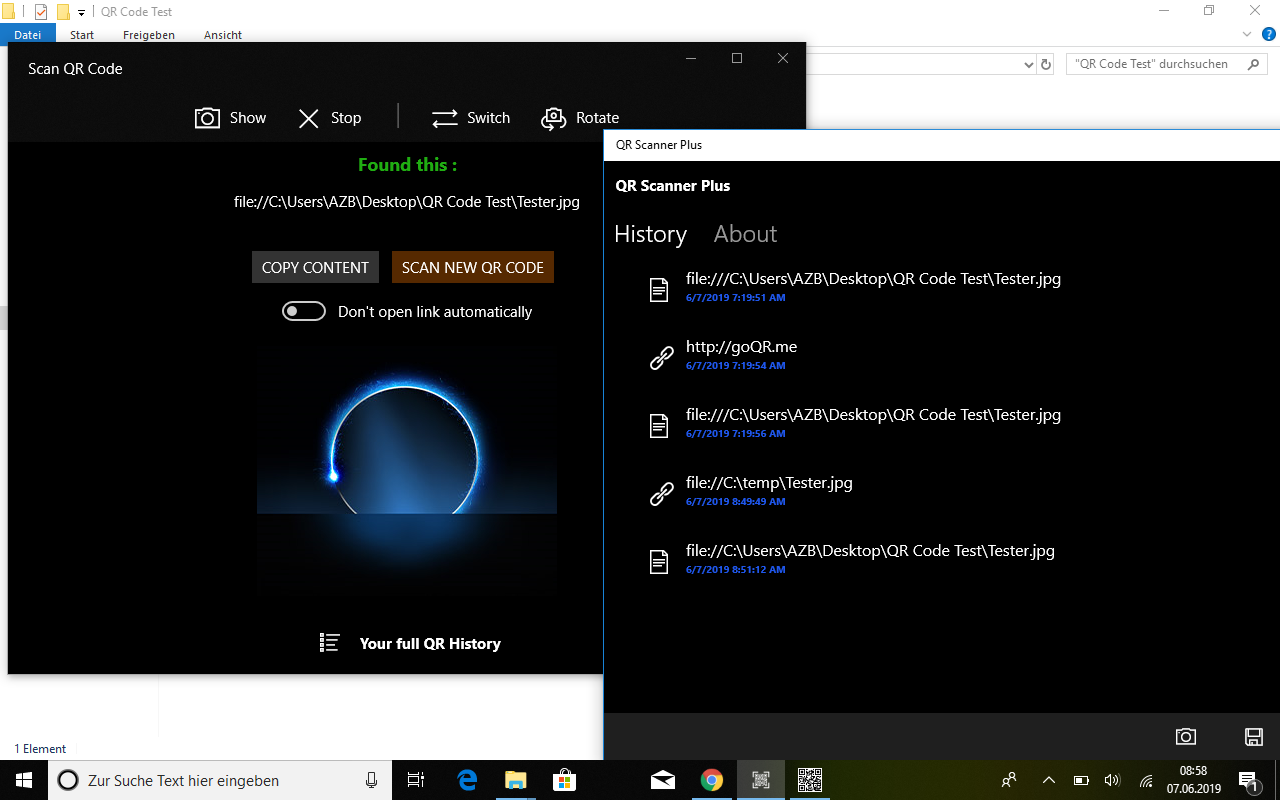Click document icon of 7:19:51 AM entry
Viewport: 1280px width, 800px height.
[x=658, y=290]
